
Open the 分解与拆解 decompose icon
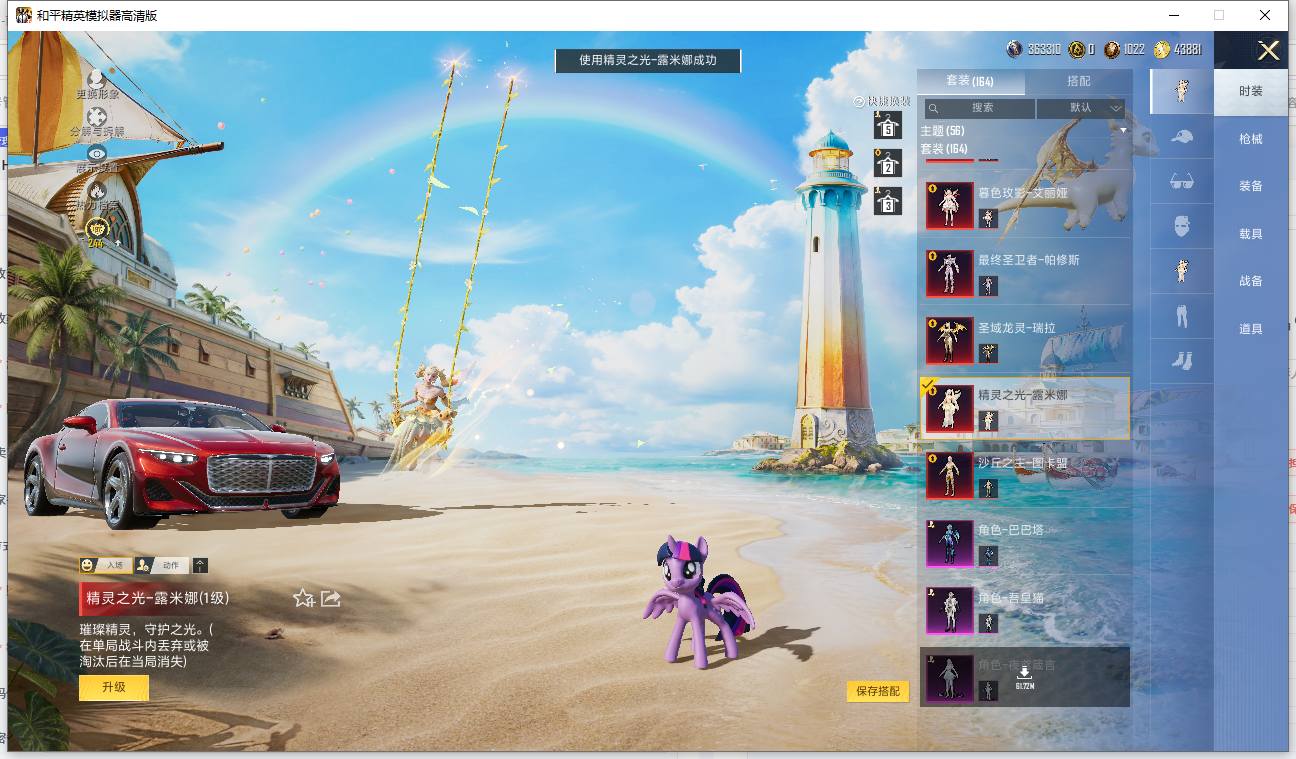click(x=97, y=117)
